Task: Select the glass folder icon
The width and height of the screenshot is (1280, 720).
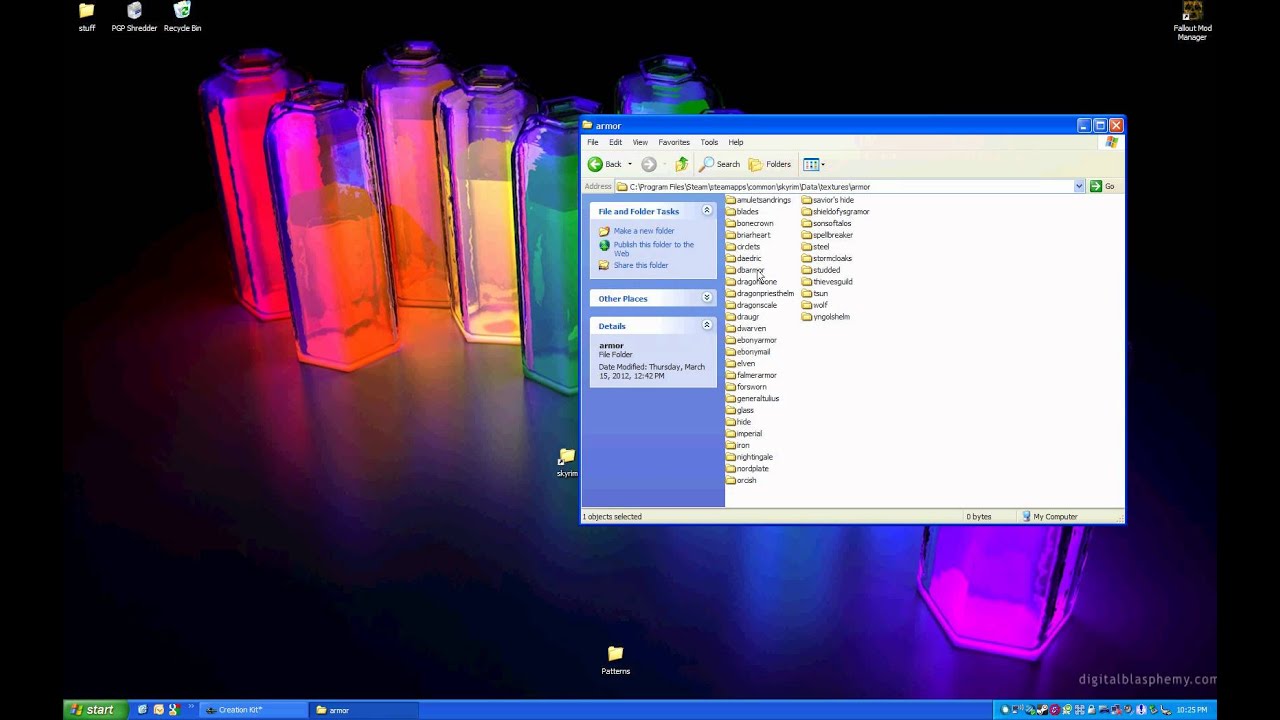Action: click(731, 410)
